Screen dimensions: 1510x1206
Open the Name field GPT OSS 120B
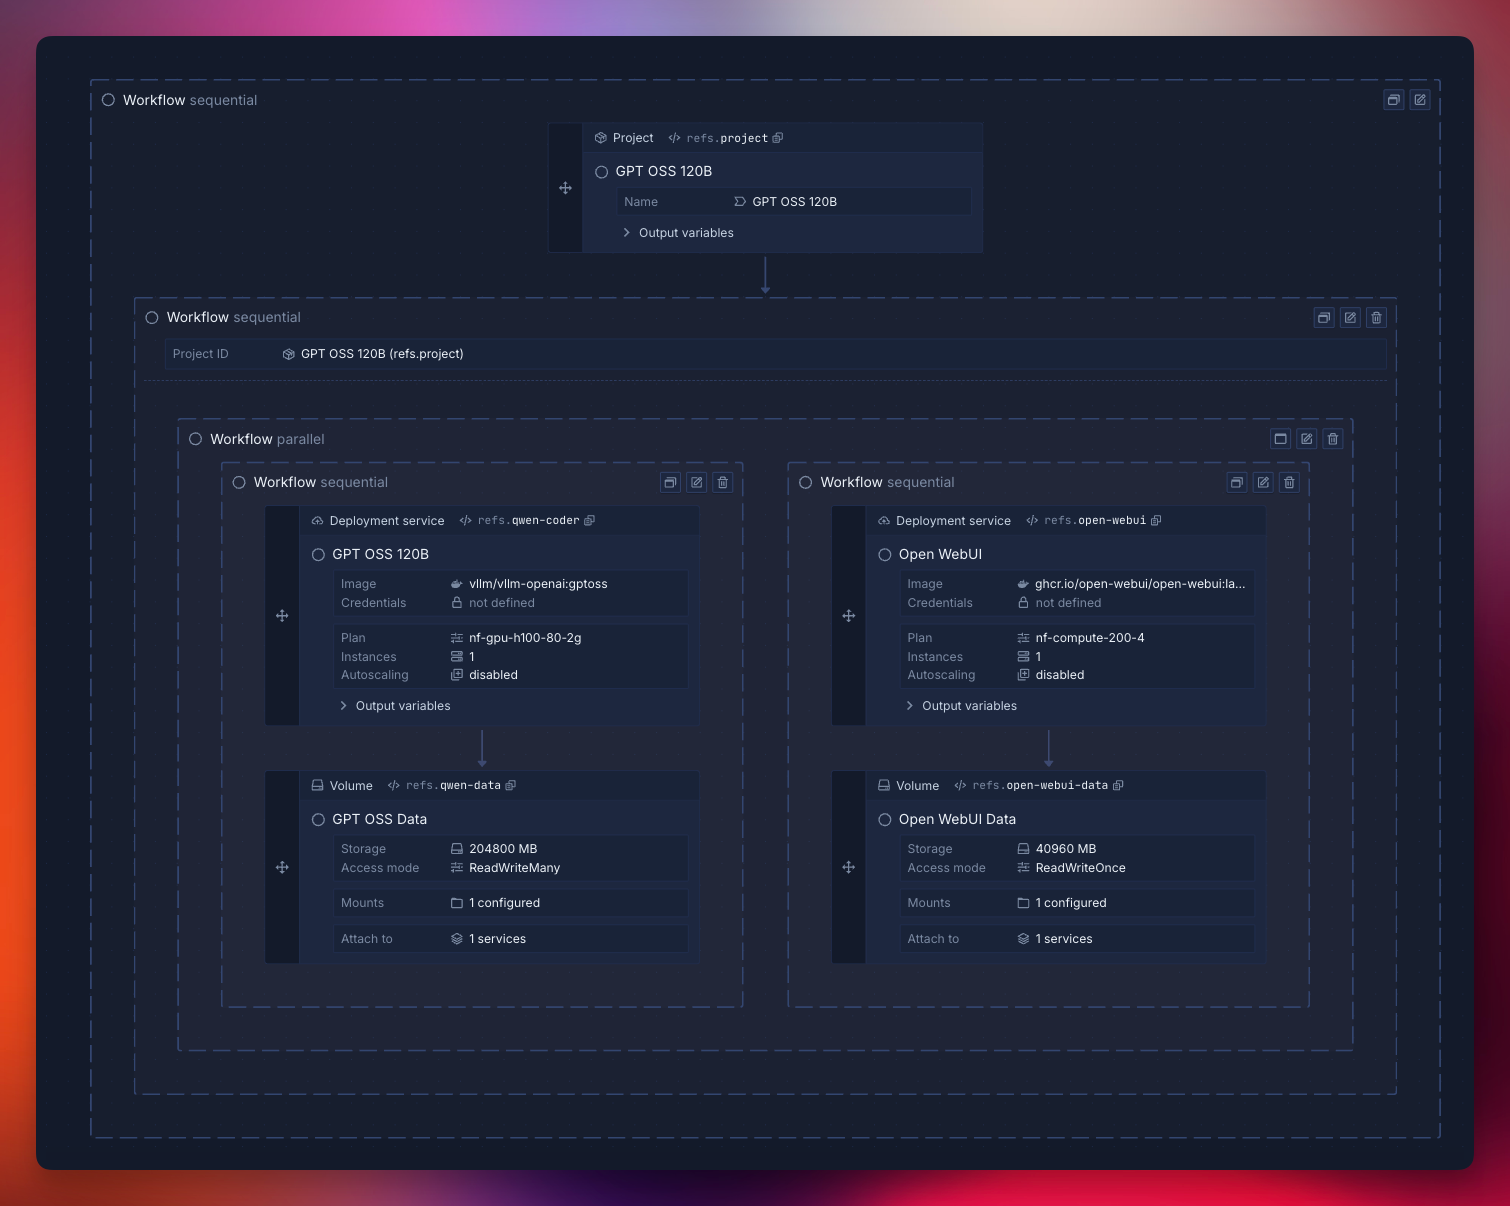pyautogui.click(x=794, y=202)
